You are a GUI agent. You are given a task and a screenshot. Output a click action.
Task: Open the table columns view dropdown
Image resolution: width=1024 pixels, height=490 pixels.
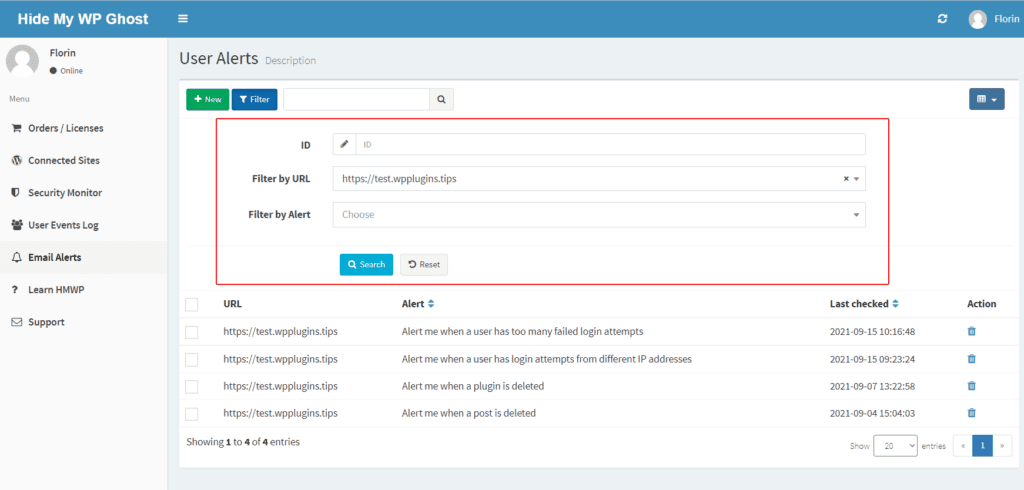[x=986, y=99]
